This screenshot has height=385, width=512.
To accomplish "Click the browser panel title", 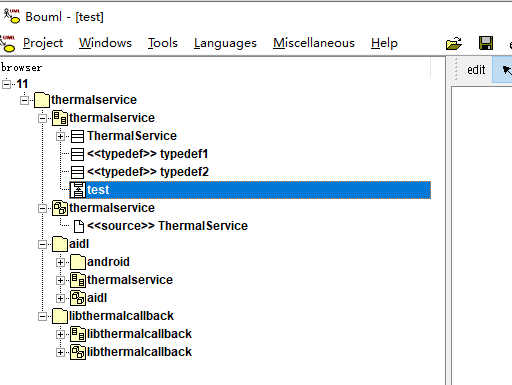I will (22, 68).
